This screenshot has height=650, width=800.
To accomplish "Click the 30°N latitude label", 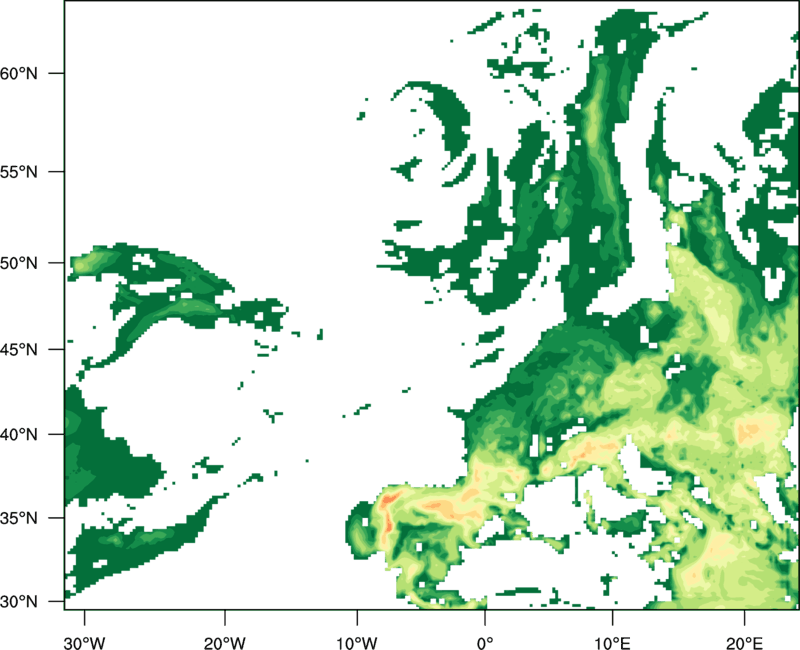I will pyautogui.click(x=18, y=602).
